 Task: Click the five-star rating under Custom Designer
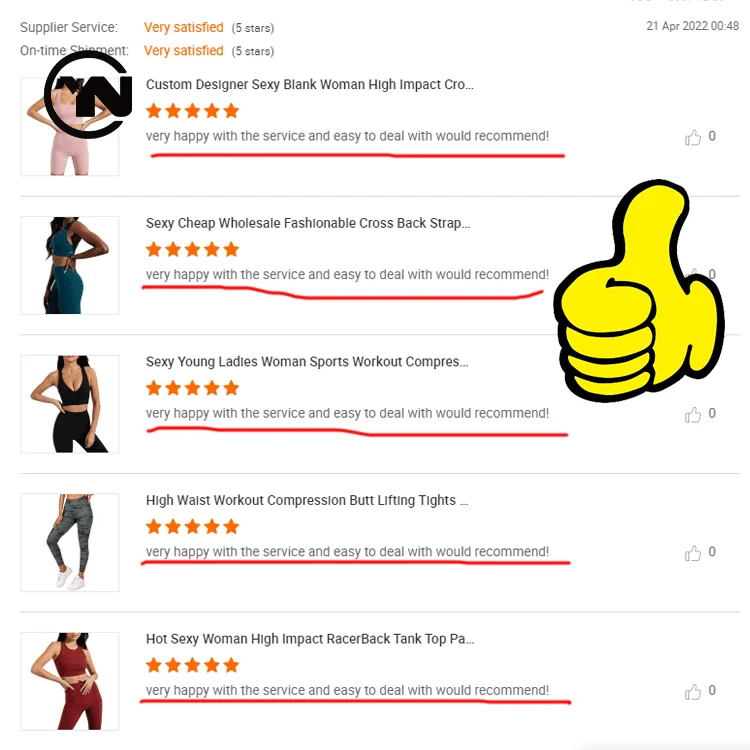[x=192, y=111]
